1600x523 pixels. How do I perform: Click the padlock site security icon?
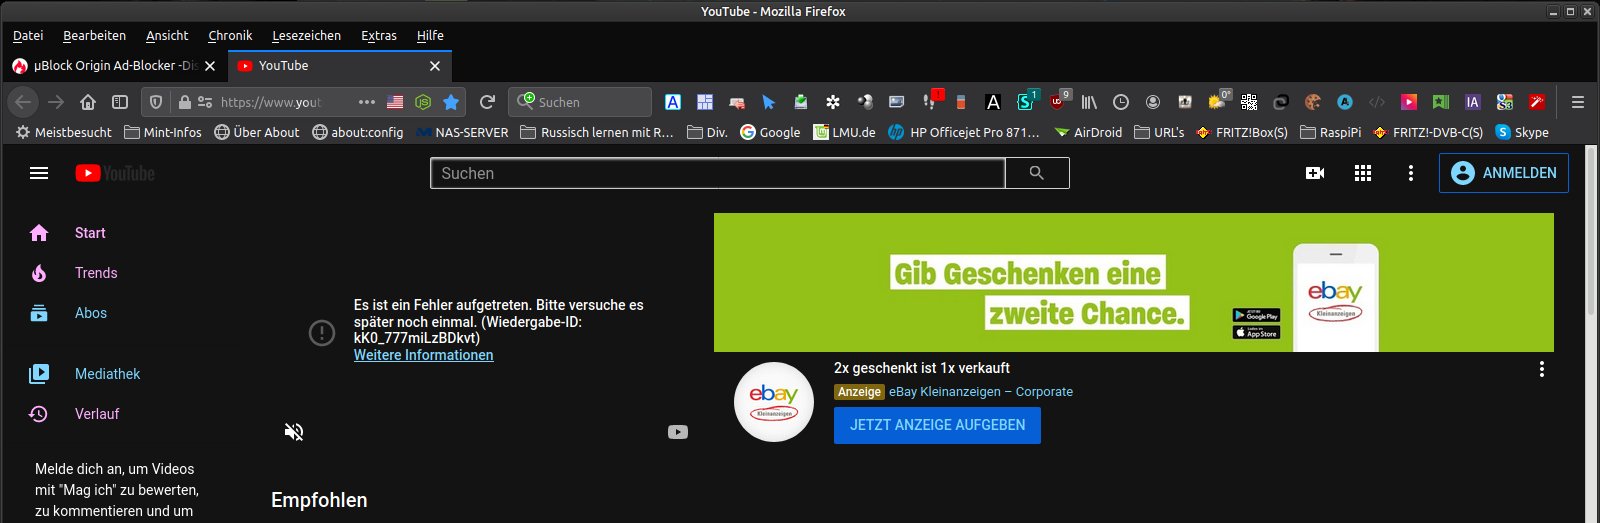pyautogui.click(x=184, y=102)
